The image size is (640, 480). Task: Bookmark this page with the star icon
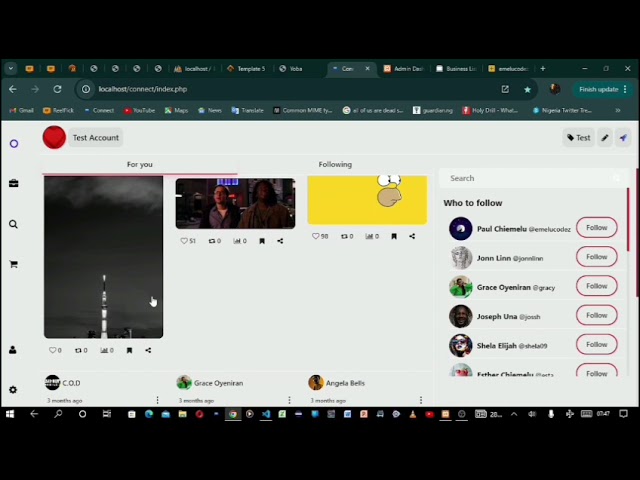[527, 89]
